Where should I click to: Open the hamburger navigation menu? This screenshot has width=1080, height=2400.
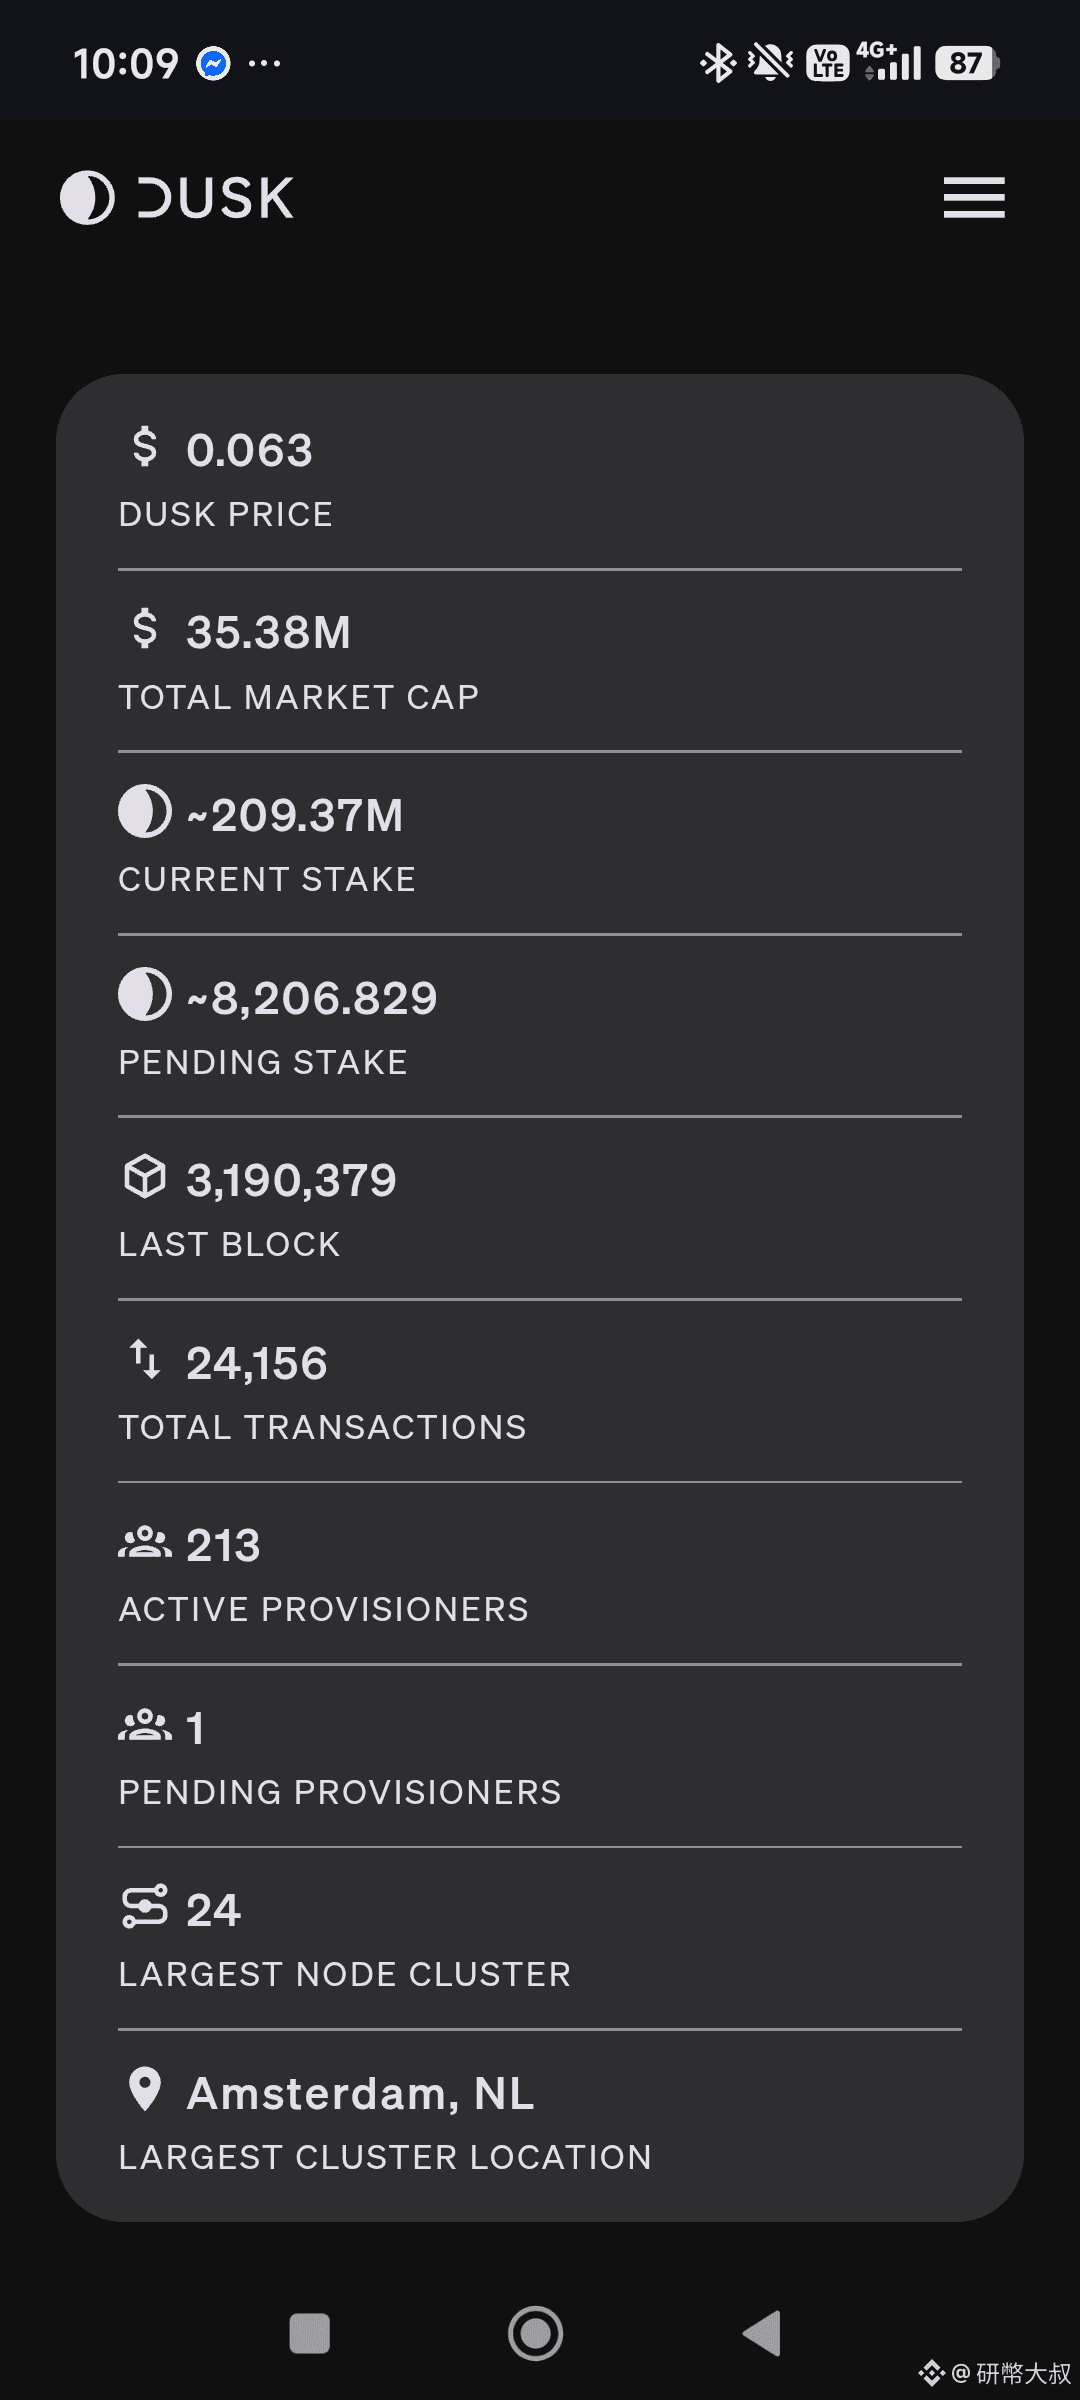coord(974,198)
